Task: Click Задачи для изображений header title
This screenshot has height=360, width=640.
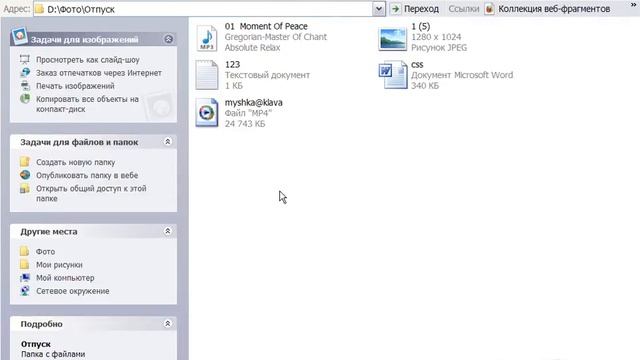Action: (x=84, y=40)
